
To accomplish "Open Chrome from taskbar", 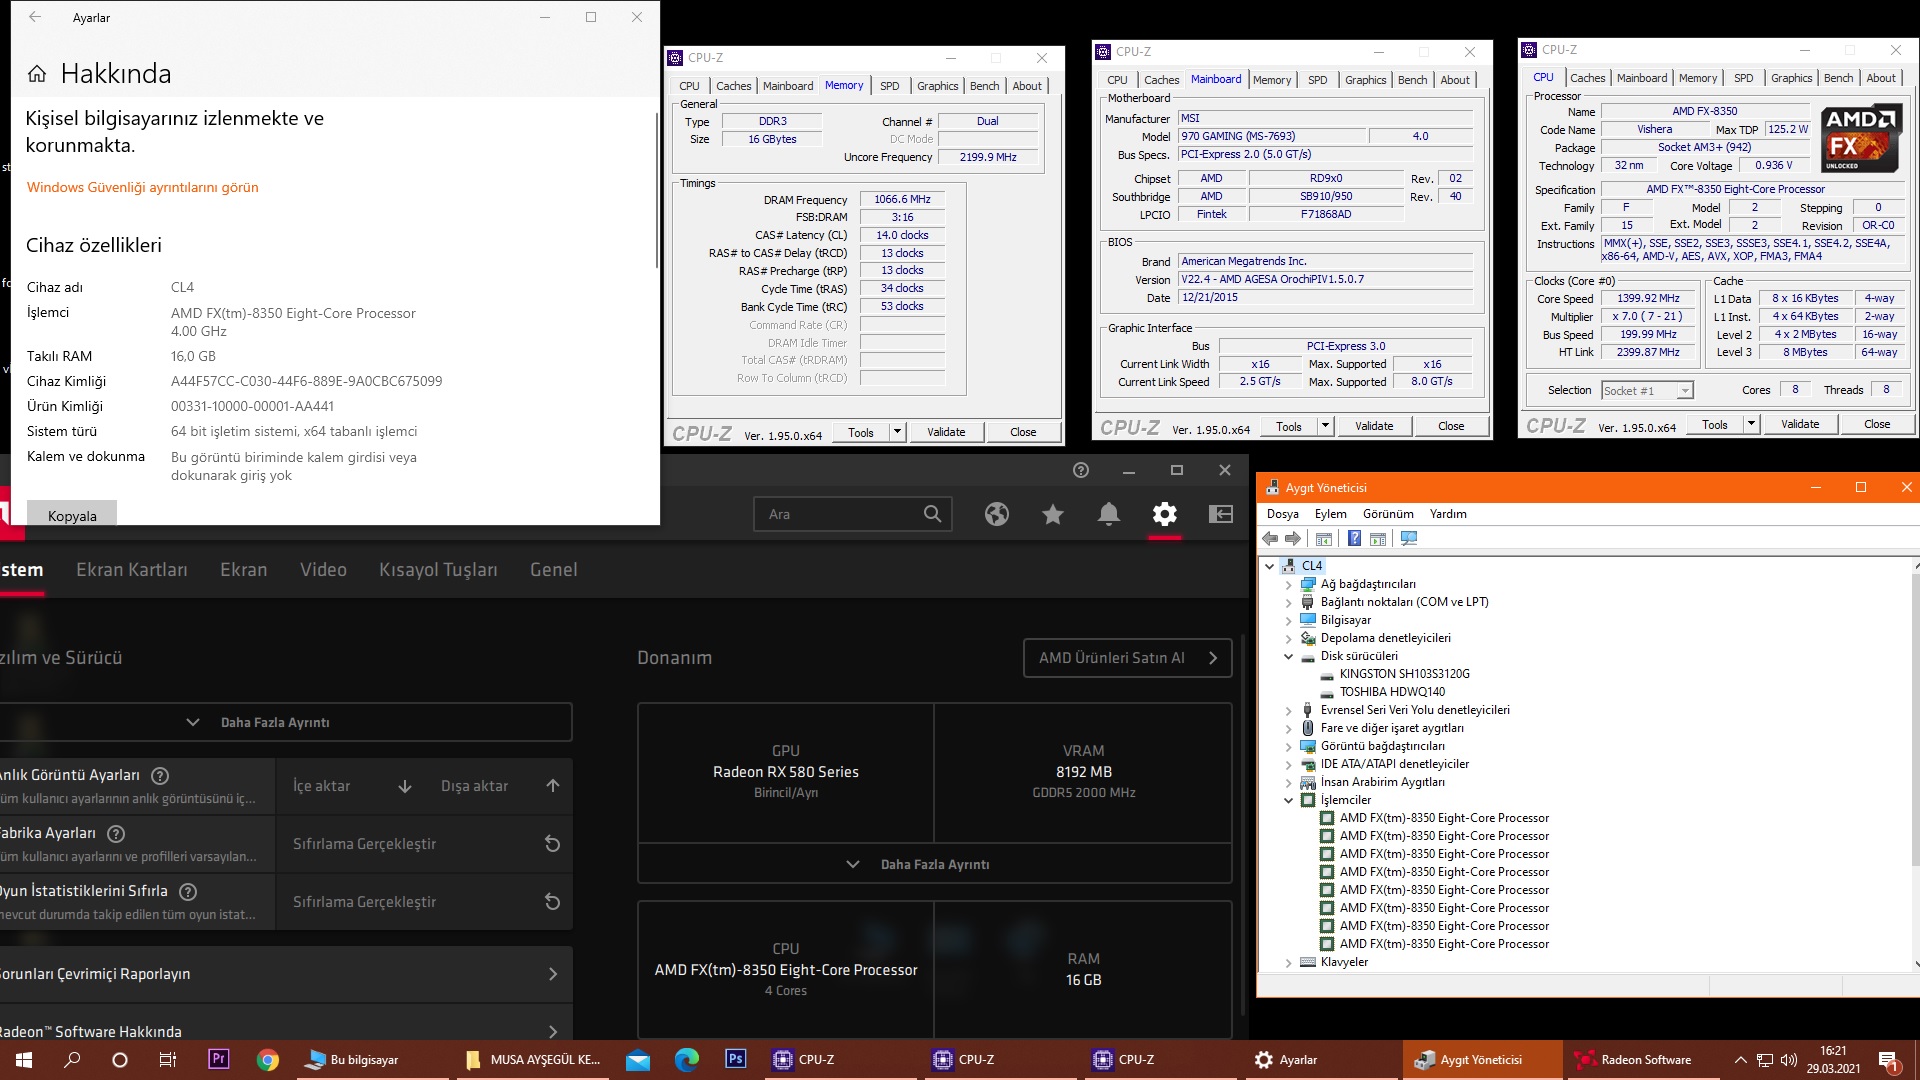I will coord(268,1060).
